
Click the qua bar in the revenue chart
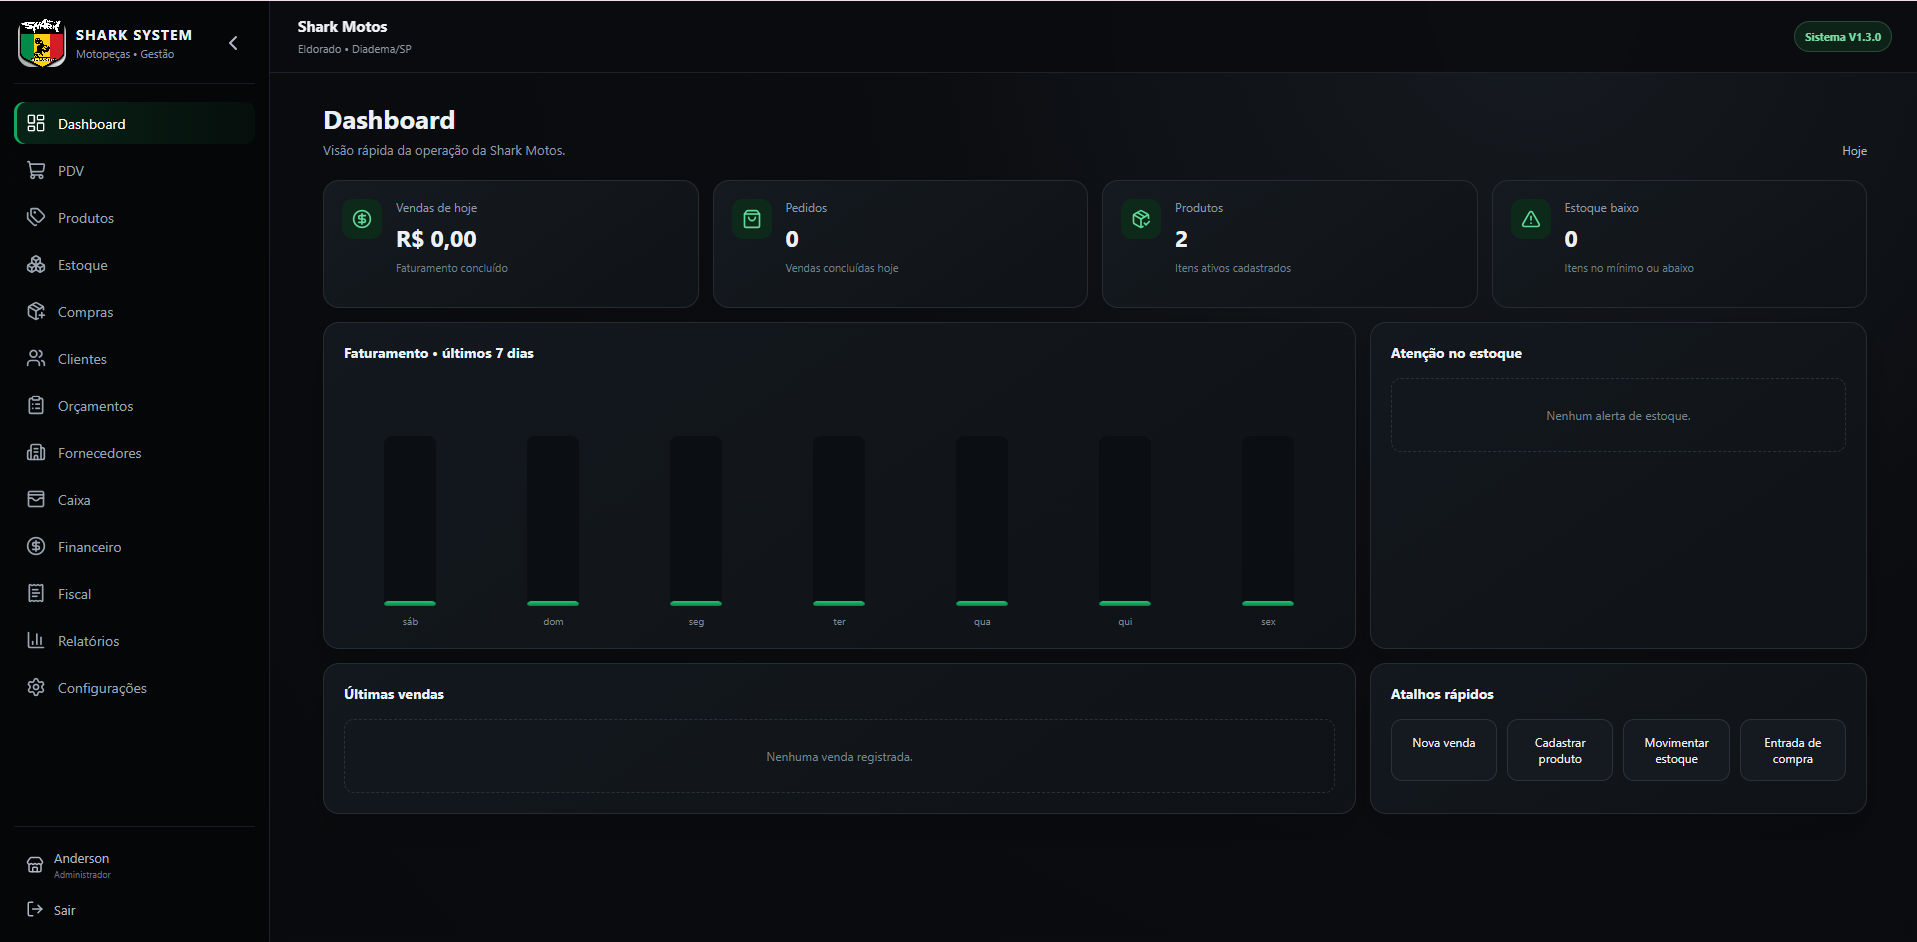pyautogui.click(x=982, y=521)
